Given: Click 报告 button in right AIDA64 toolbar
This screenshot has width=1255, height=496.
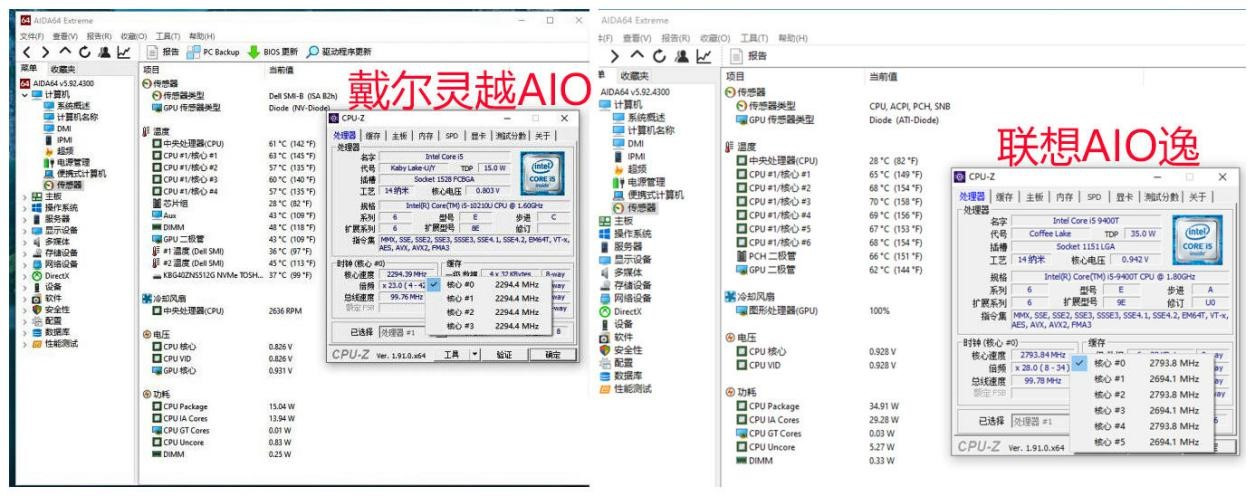Looking at the screenshot, I should pos(749,56).
